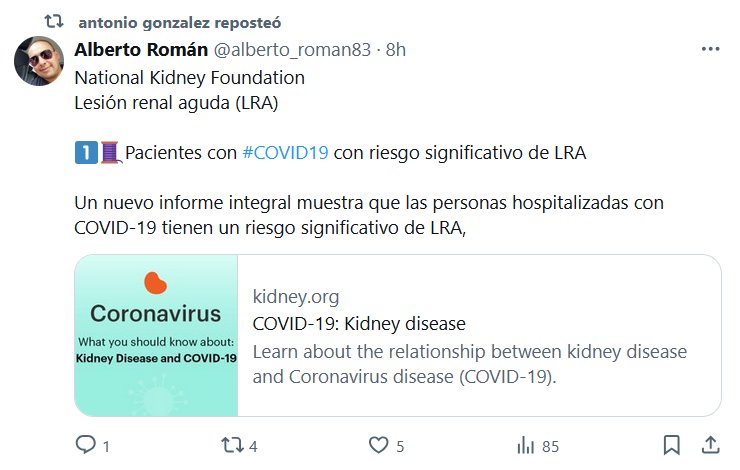This screenshot has height=470, width=740.
Task: Open Alberto Román's profile picture
Action: pyautogui.click(x=39, y=60)
